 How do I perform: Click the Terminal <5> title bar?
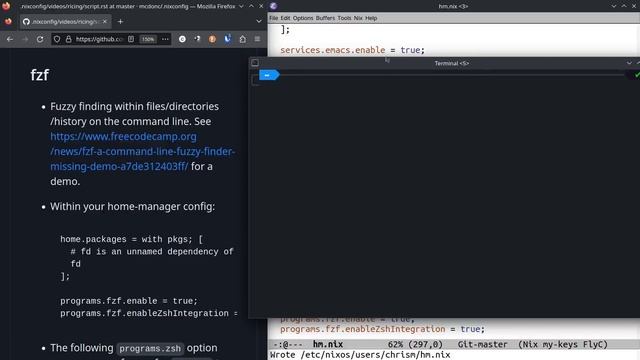[451, 63]
